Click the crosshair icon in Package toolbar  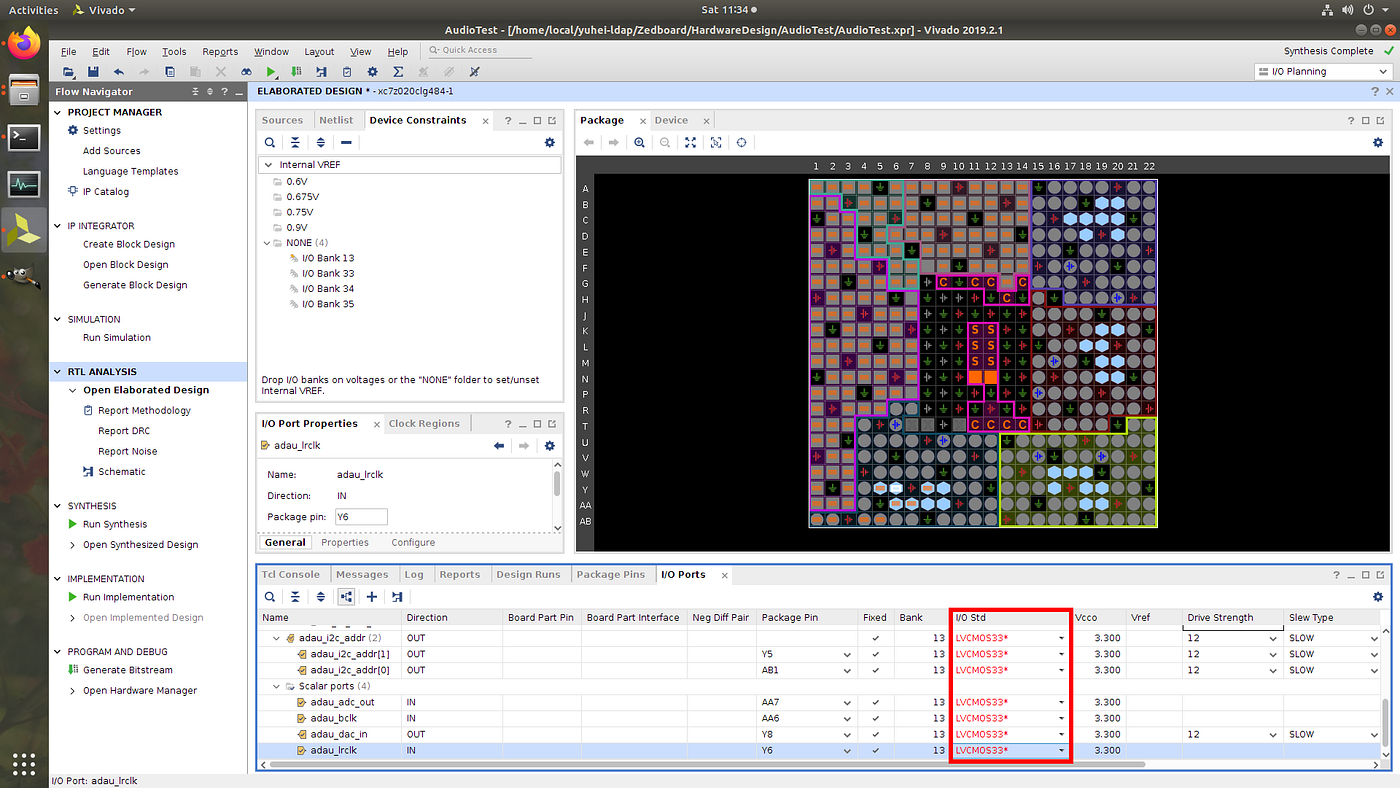tap(741, 143)
